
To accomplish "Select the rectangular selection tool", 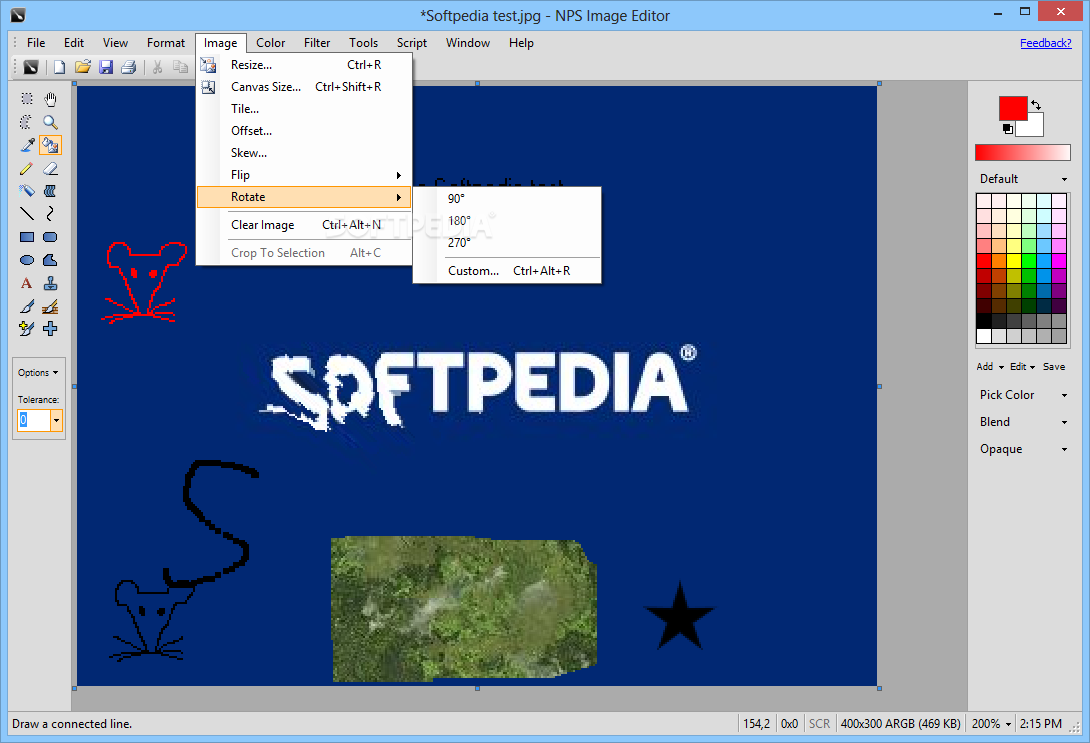I will [x=26, y=99].
